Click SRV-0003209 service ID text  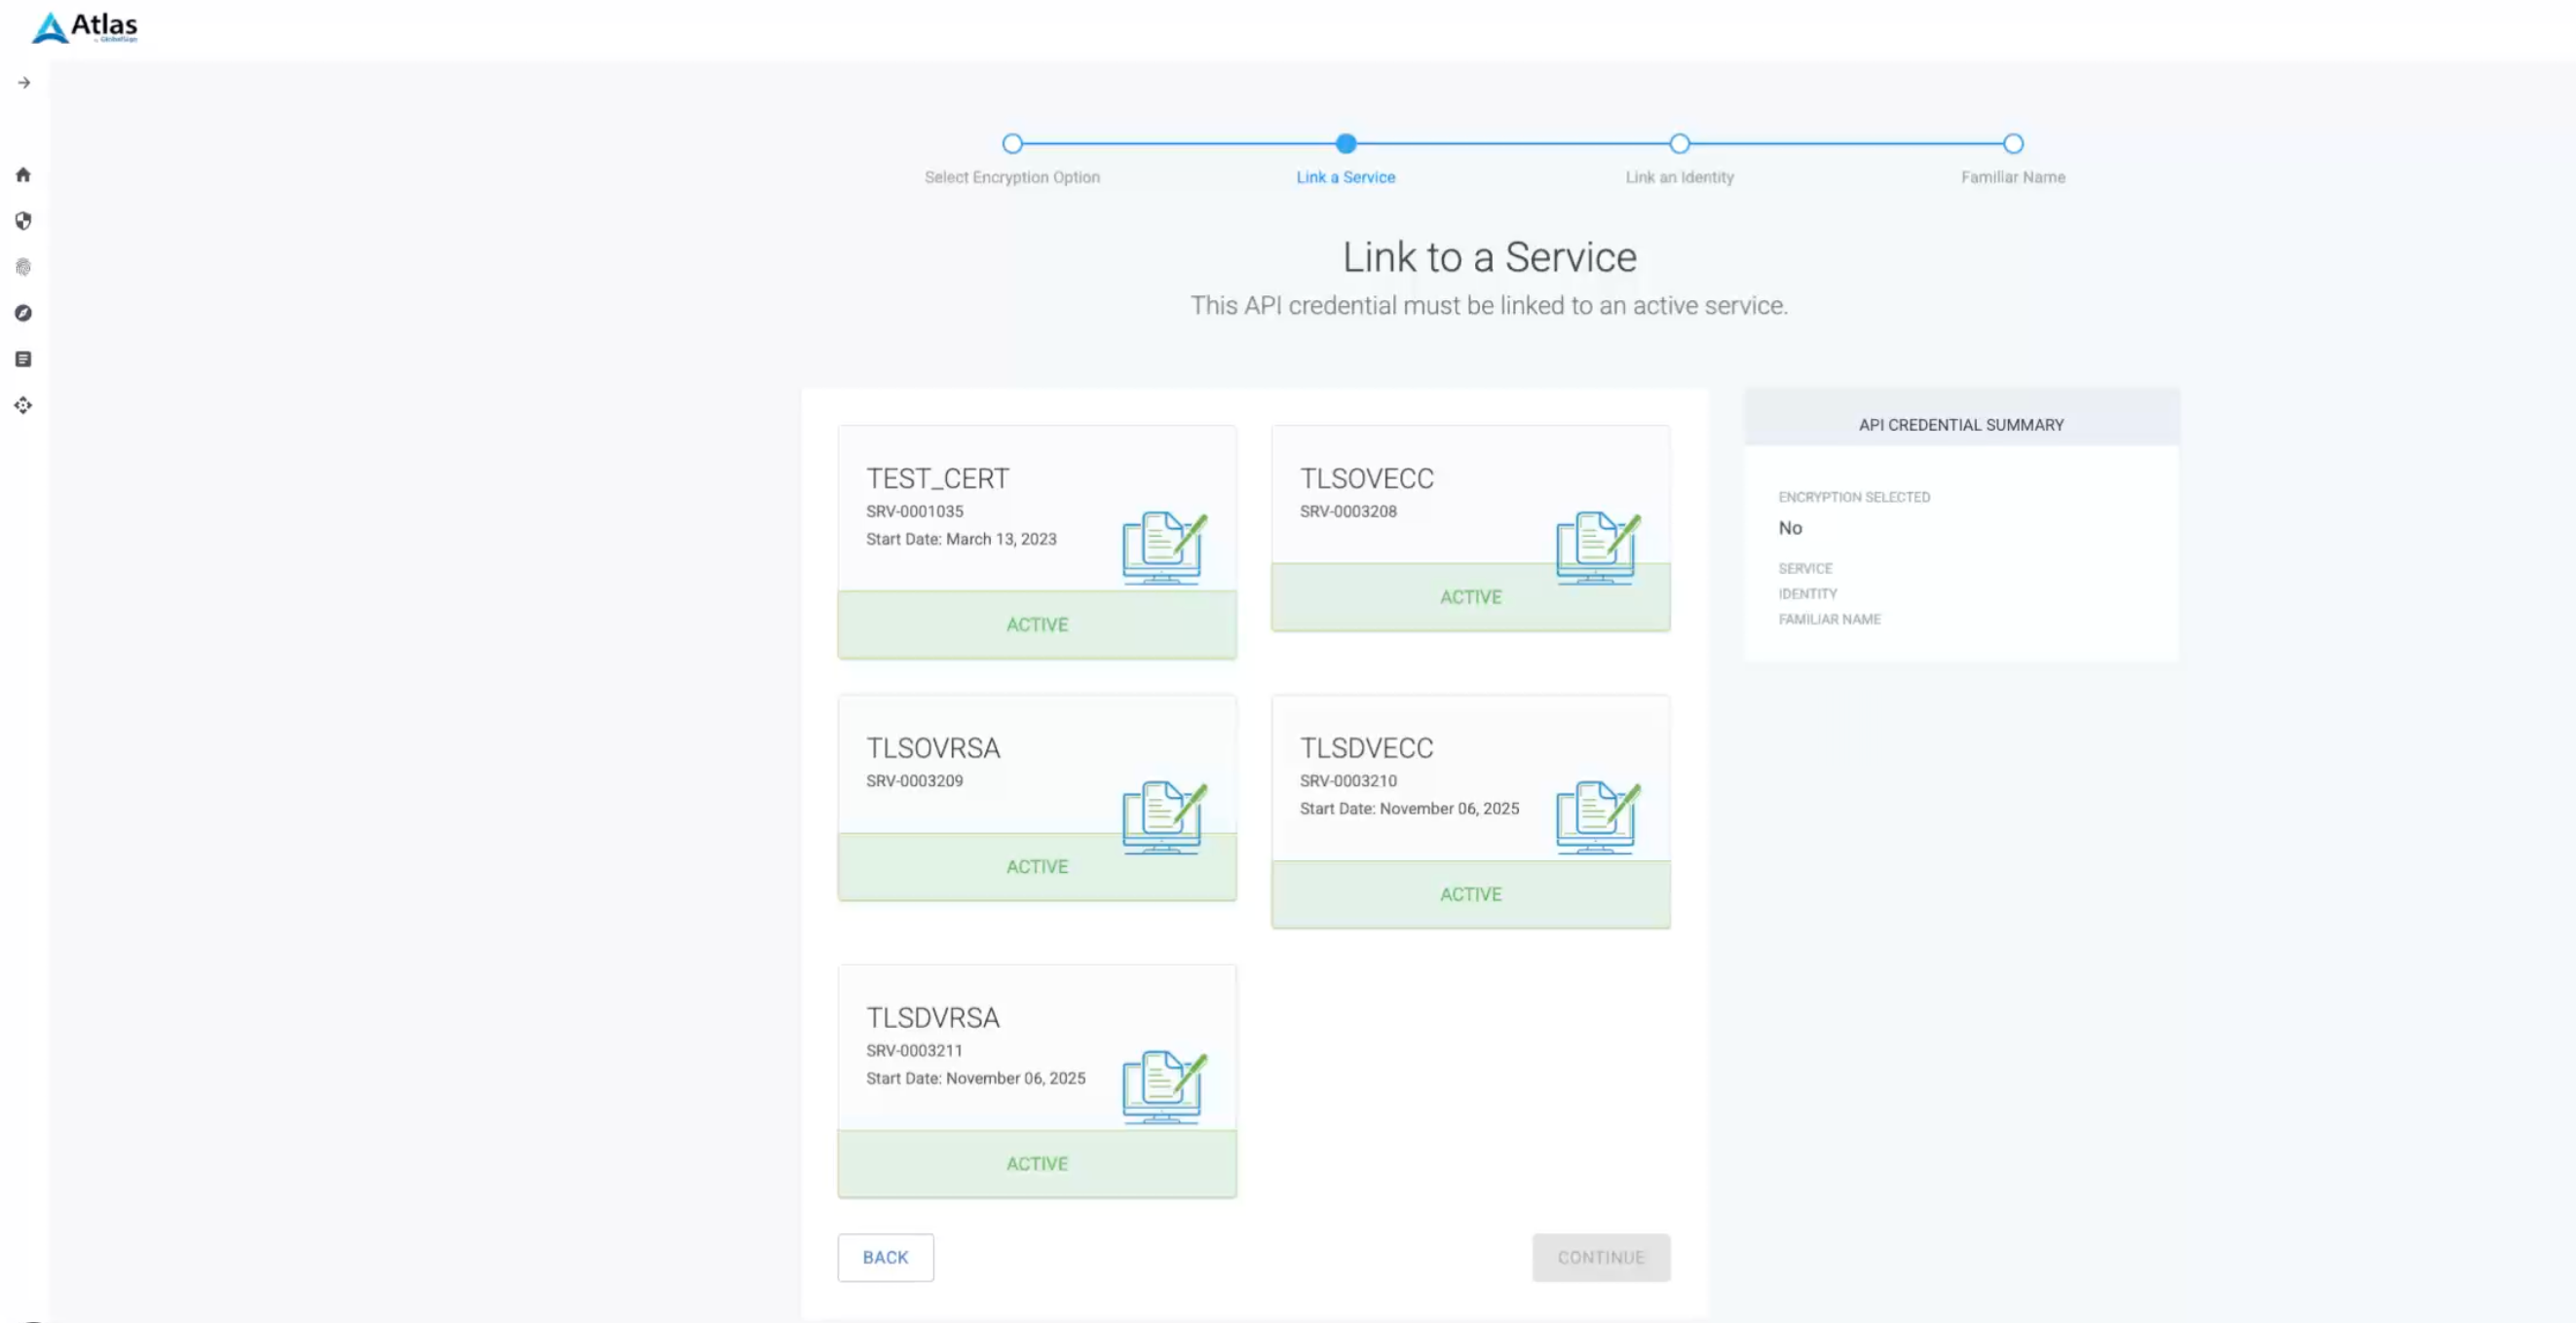tap(914, 781)
